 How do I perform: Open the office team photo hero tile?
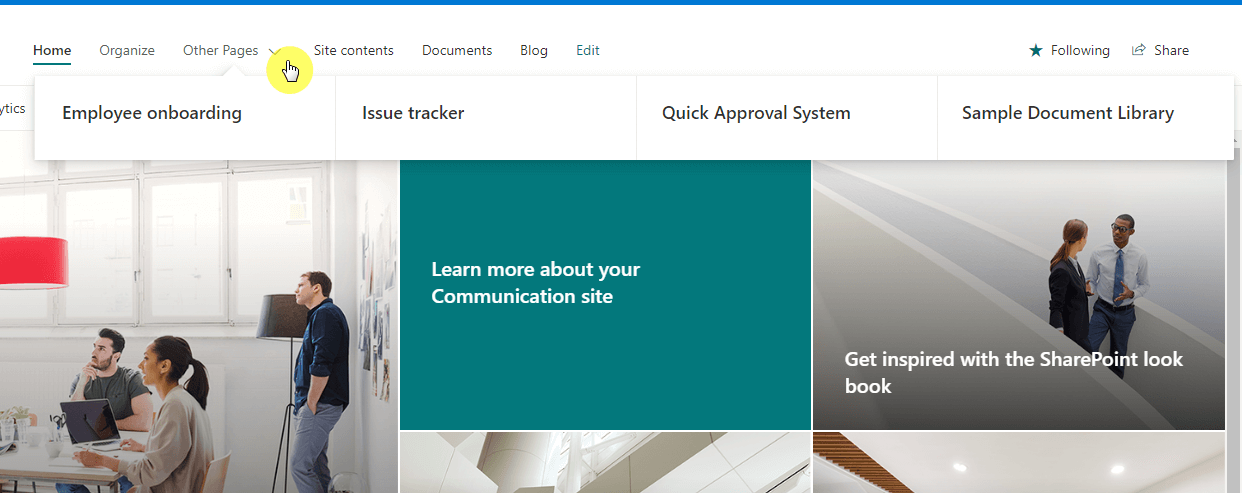click(199, 326)
